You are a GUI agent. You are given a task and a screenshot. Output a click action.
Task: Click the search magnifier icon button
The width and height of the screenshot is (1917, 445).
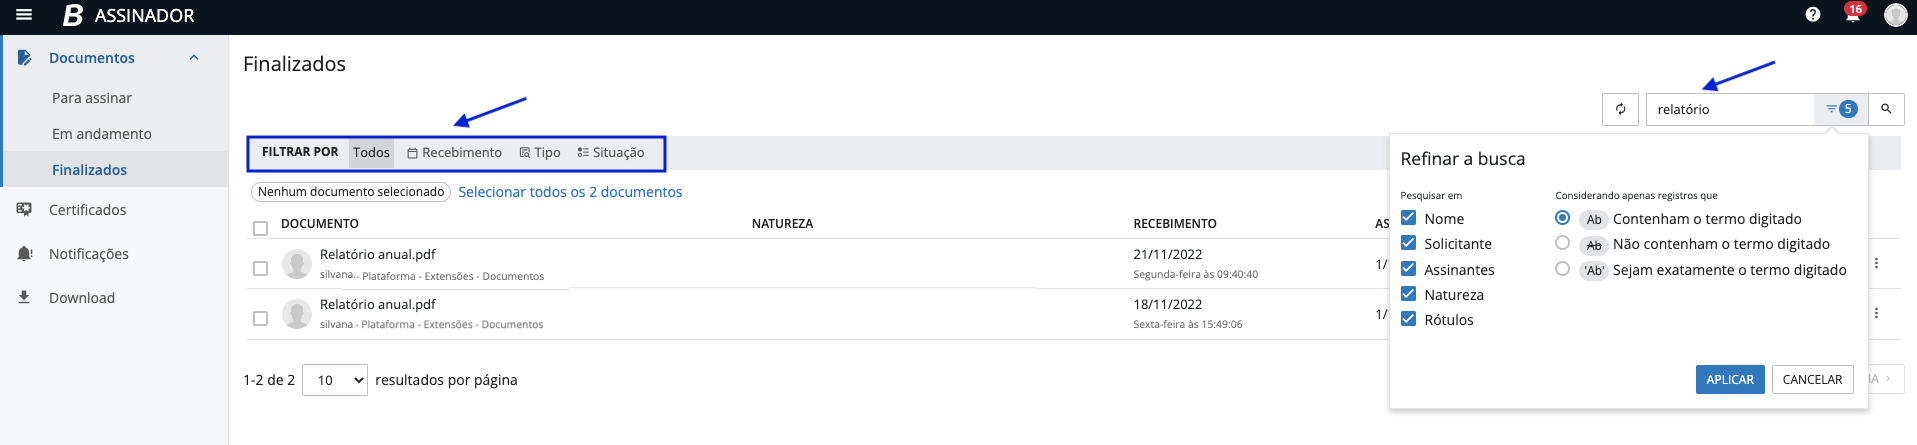click(x=1886, y=109)
